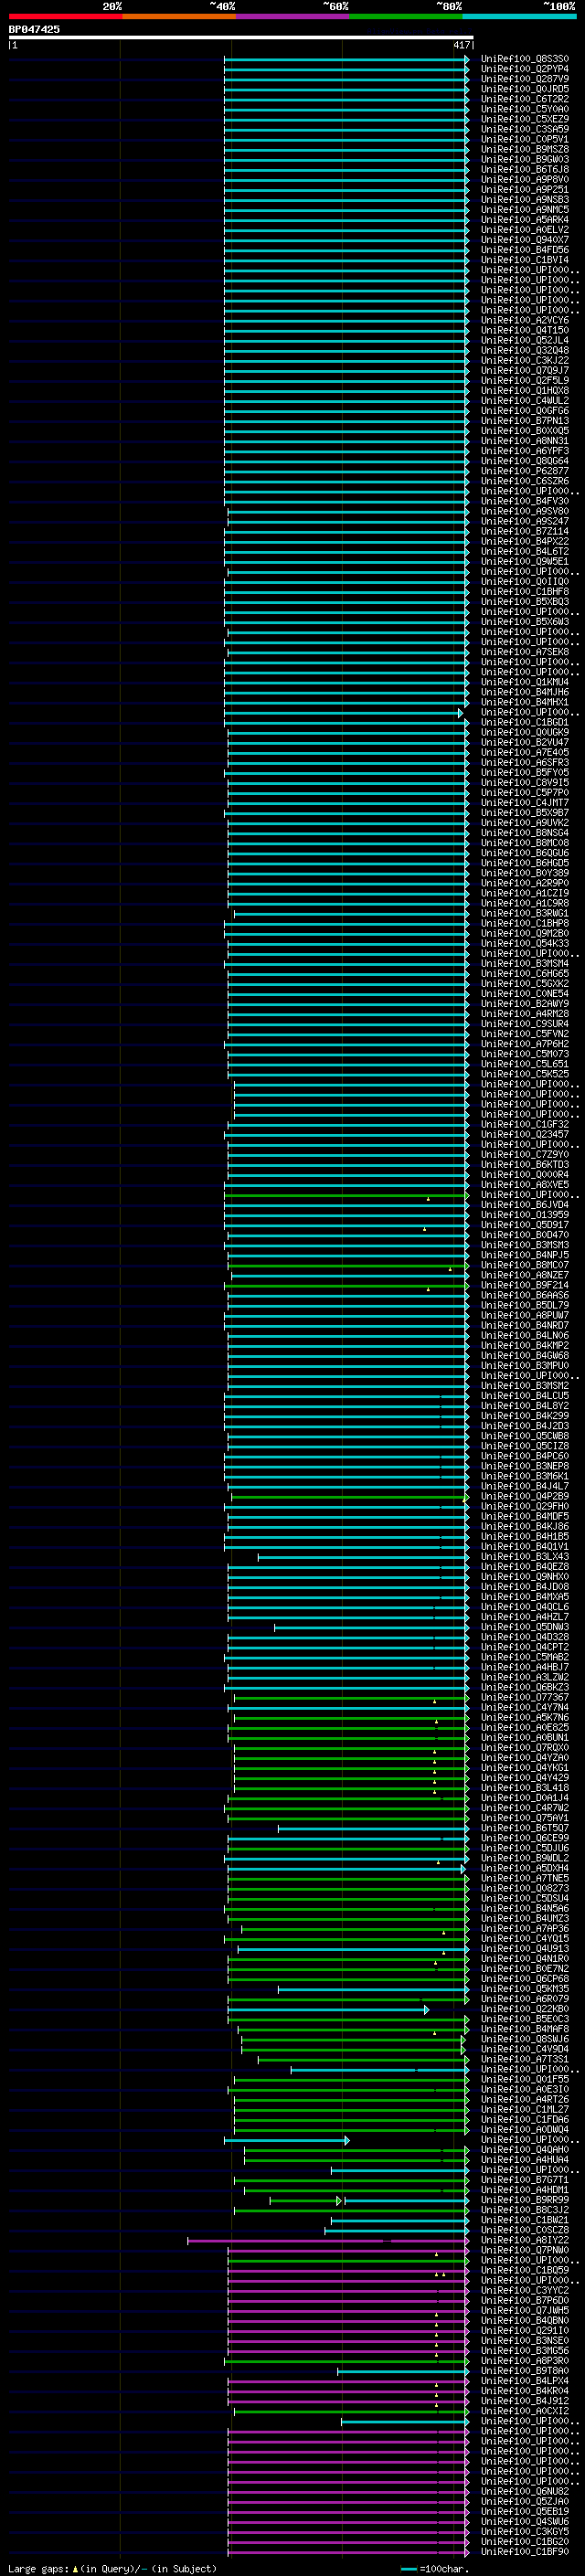Select the UniRef100_B4FV30 label
This screenshot has height=2576, width=585.
524,501
